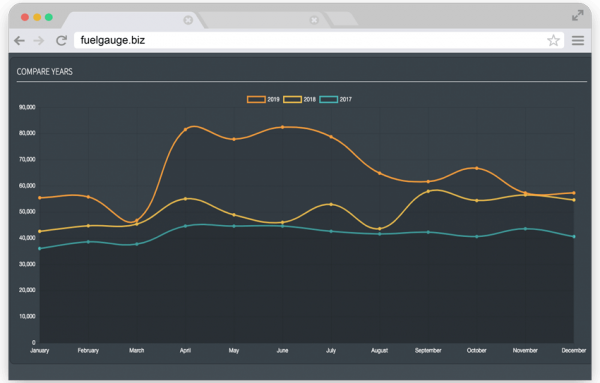Image resolution: width=600 pixels, height=383 pixels.
Task: Select 2018 September data point
Action: 428,191
